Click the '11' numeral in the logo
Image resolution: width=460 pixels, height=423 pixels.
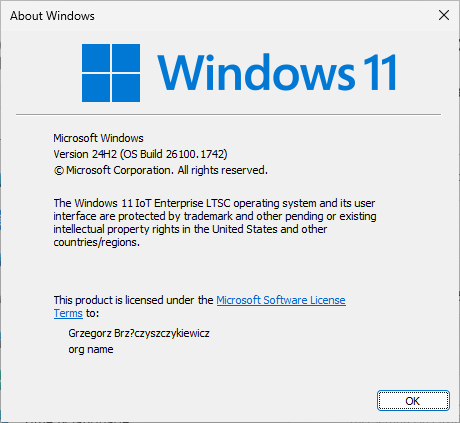(x=380, y=72)
